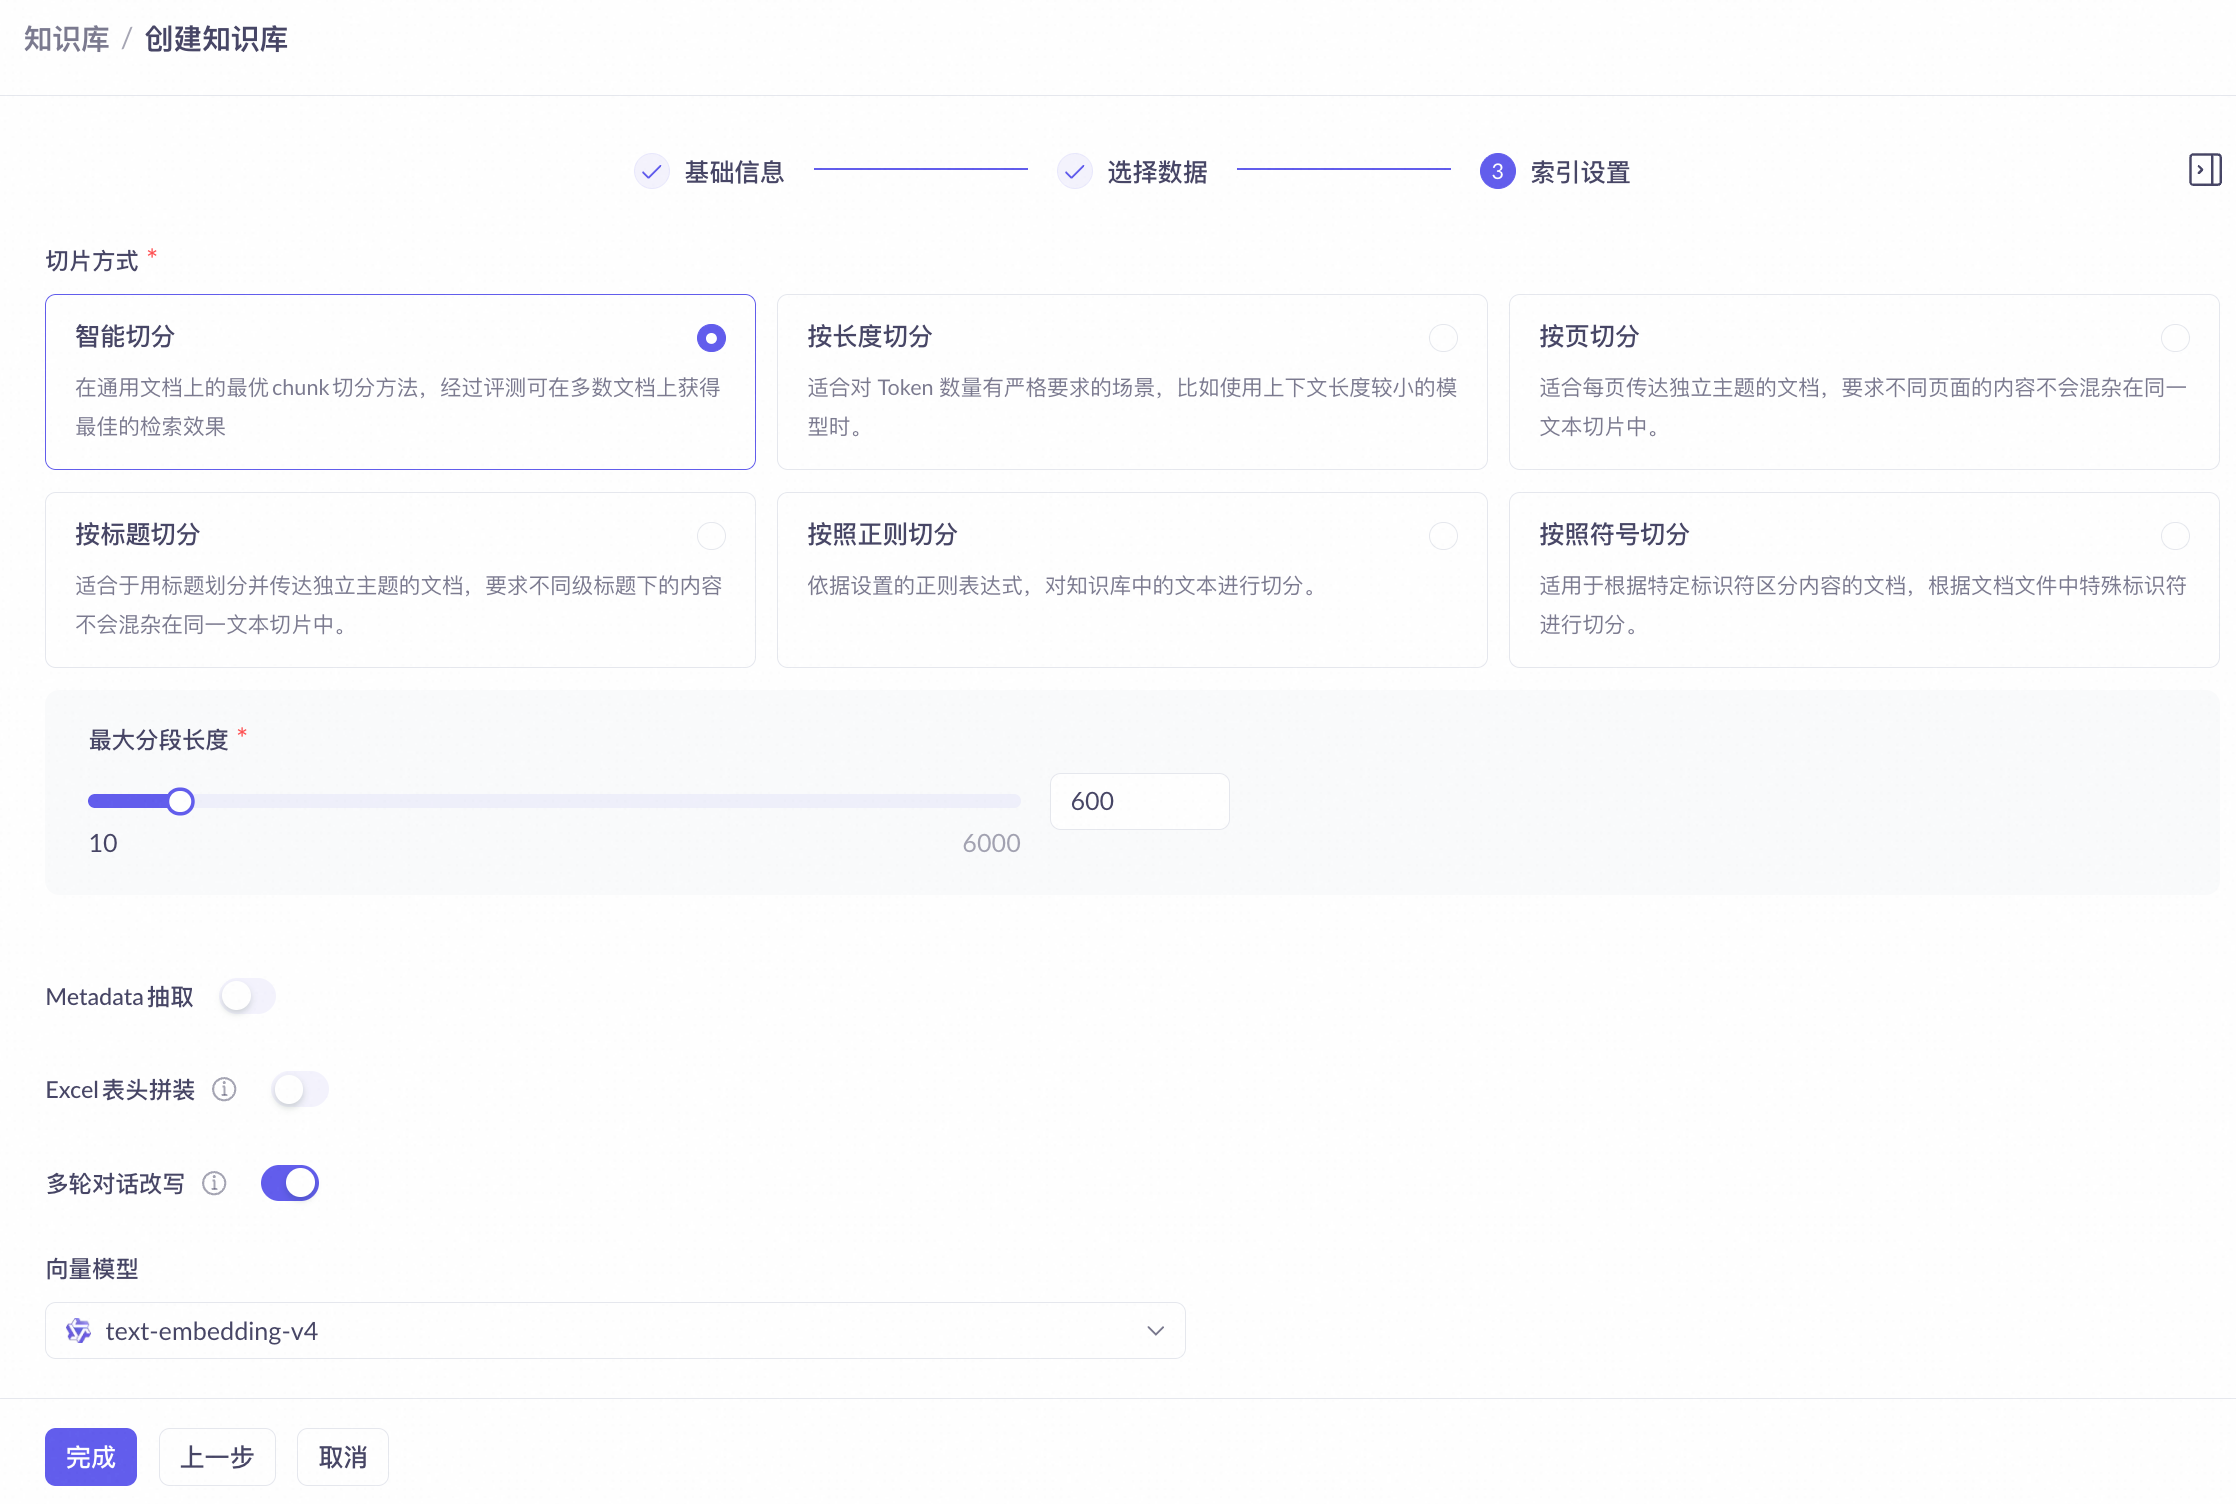Screen dimensions: 2236x1504
Task: Click the 选择数据 step checkmark icon
Action: click(x=1074, y=172)
